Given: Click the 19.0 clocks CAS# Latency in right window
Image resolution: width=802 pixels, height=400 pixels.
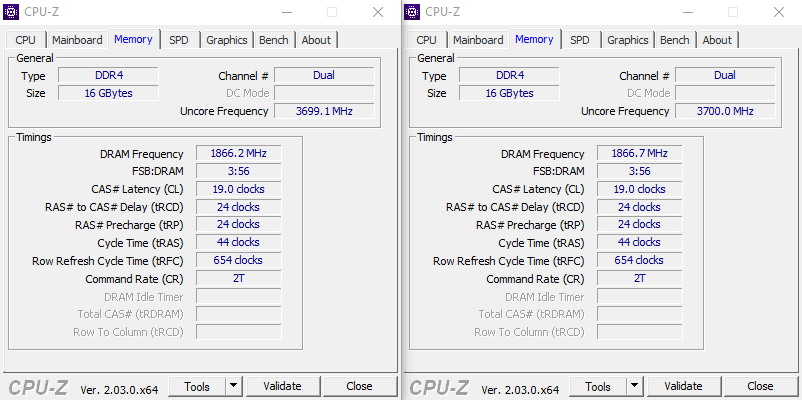Looking at the screenshot, I should (640, 189).
